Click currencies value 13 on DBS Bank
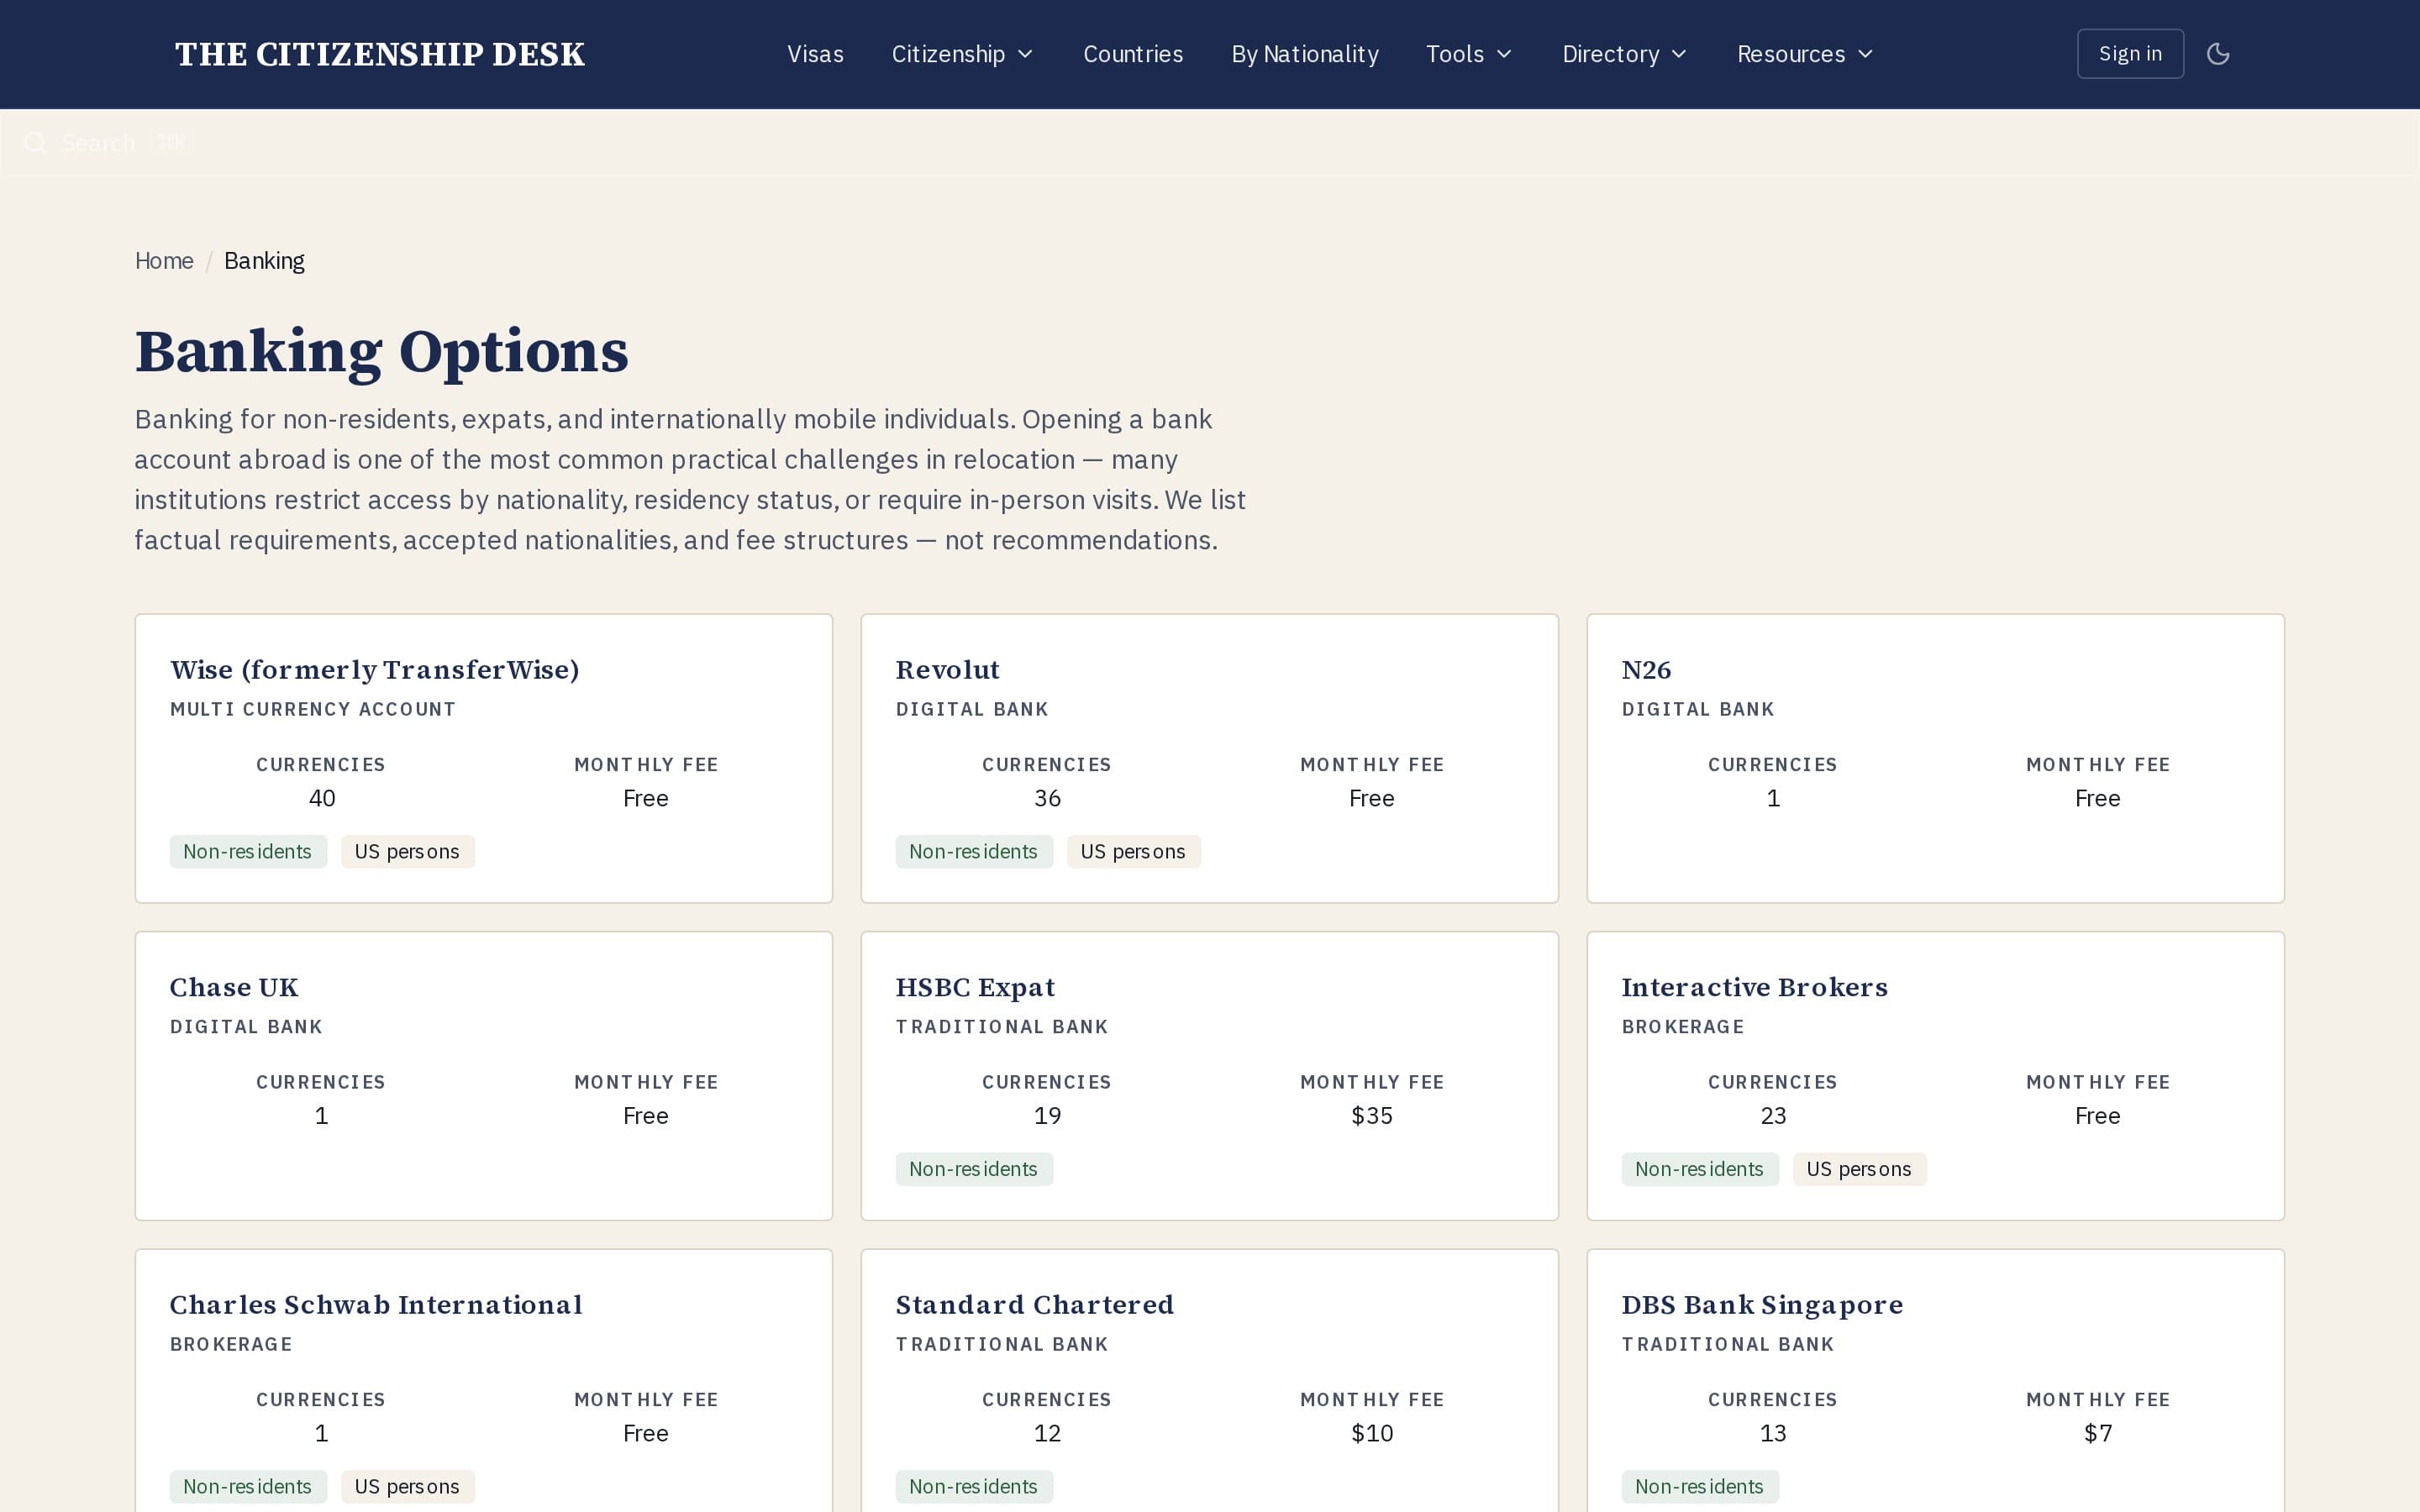This screenshot has width=2420, height=1512. coord(1773,1434)
